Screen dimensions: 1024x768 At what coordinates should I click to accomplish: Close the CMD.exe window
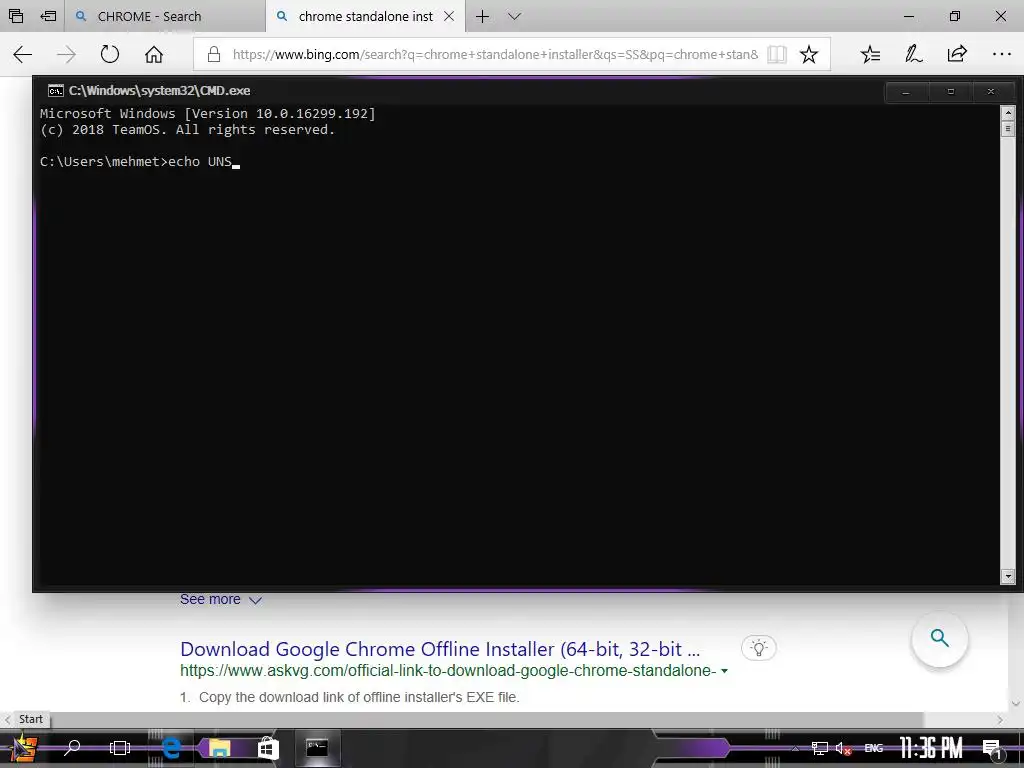(x=991, y=92)
